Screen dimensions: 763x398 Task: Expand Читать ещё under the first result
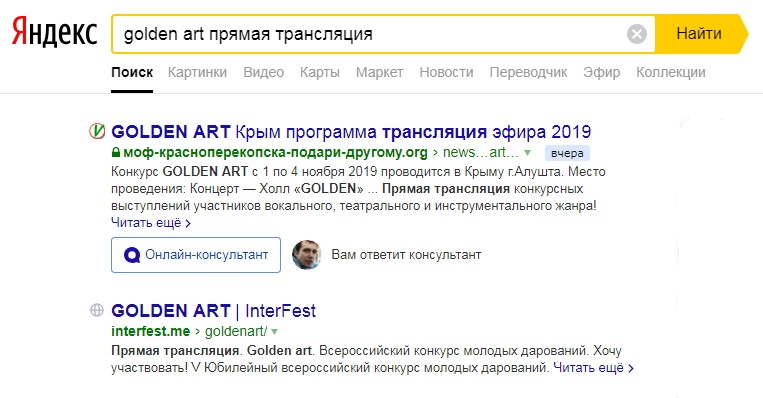pos(151,222)
